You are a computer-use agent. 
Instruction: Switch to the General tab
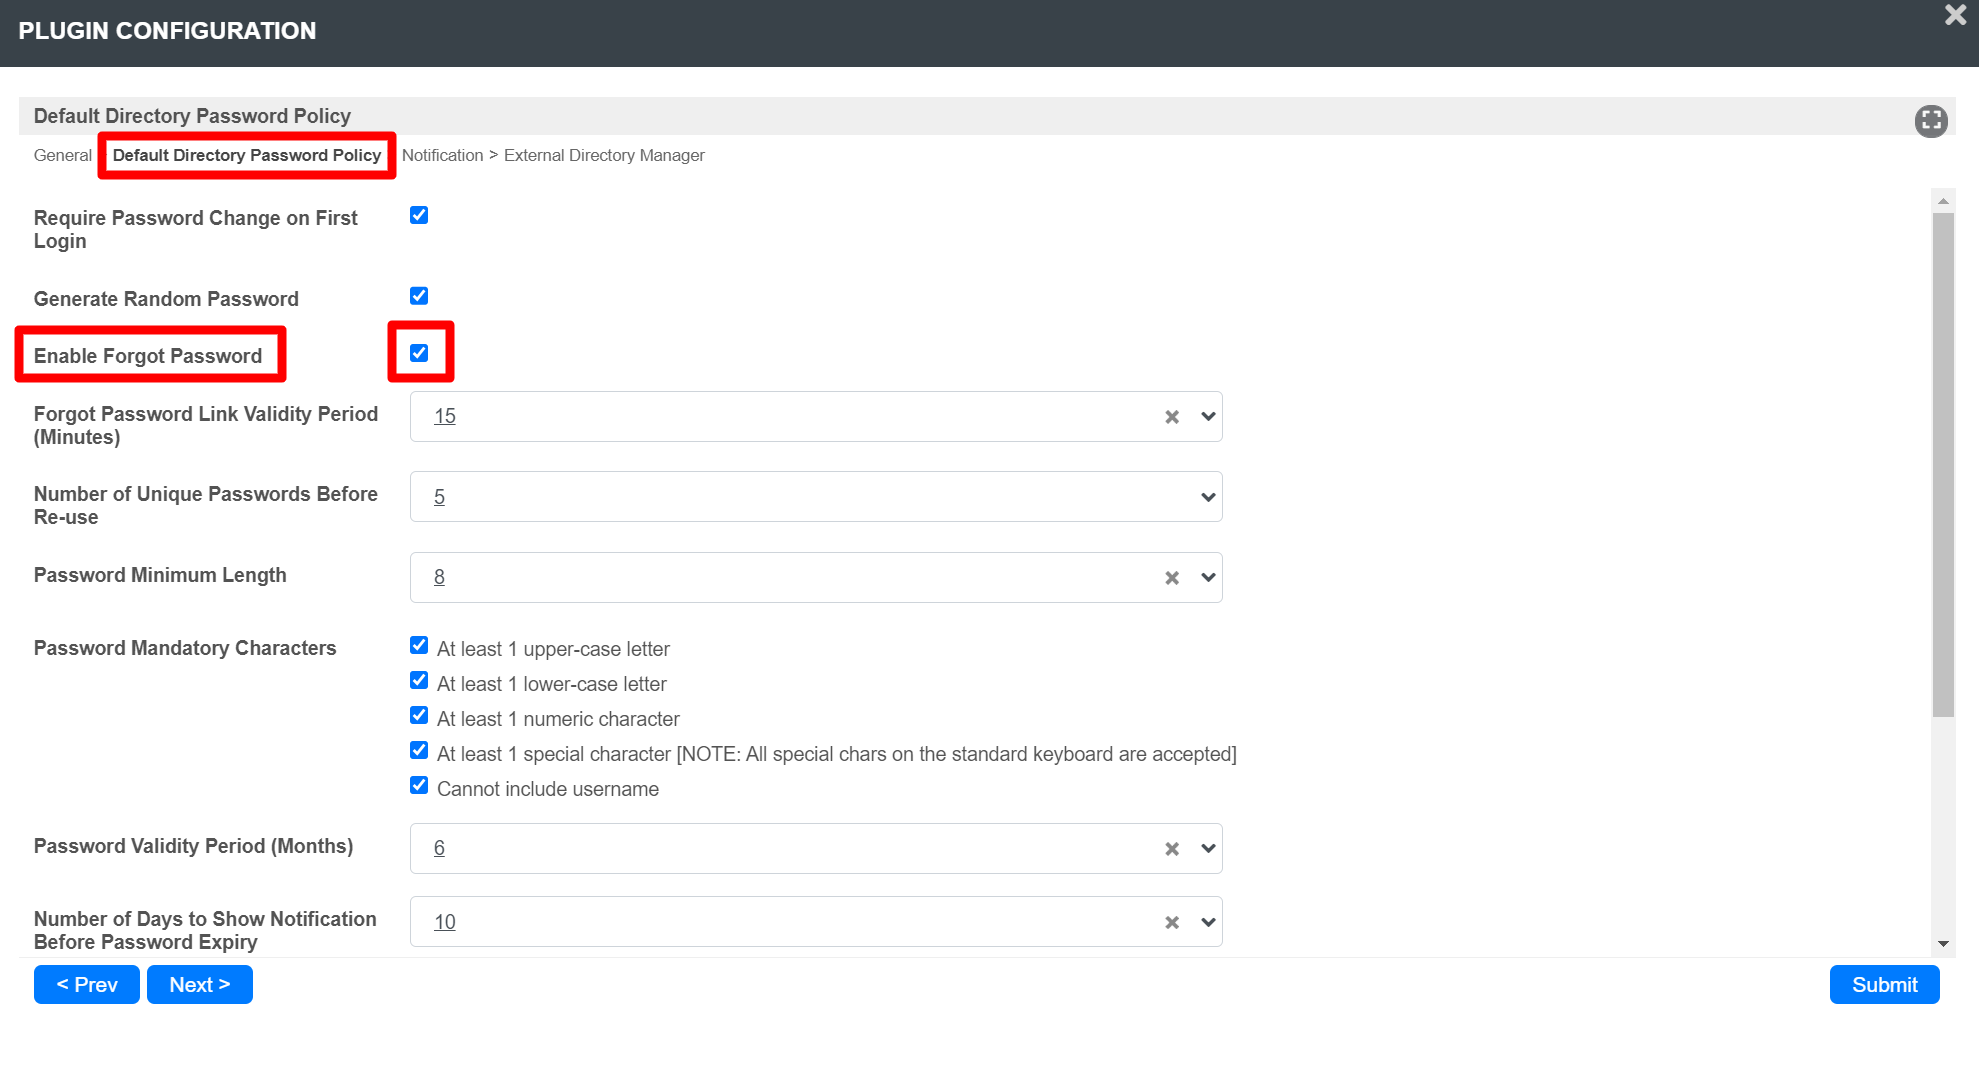click(62, 155)
